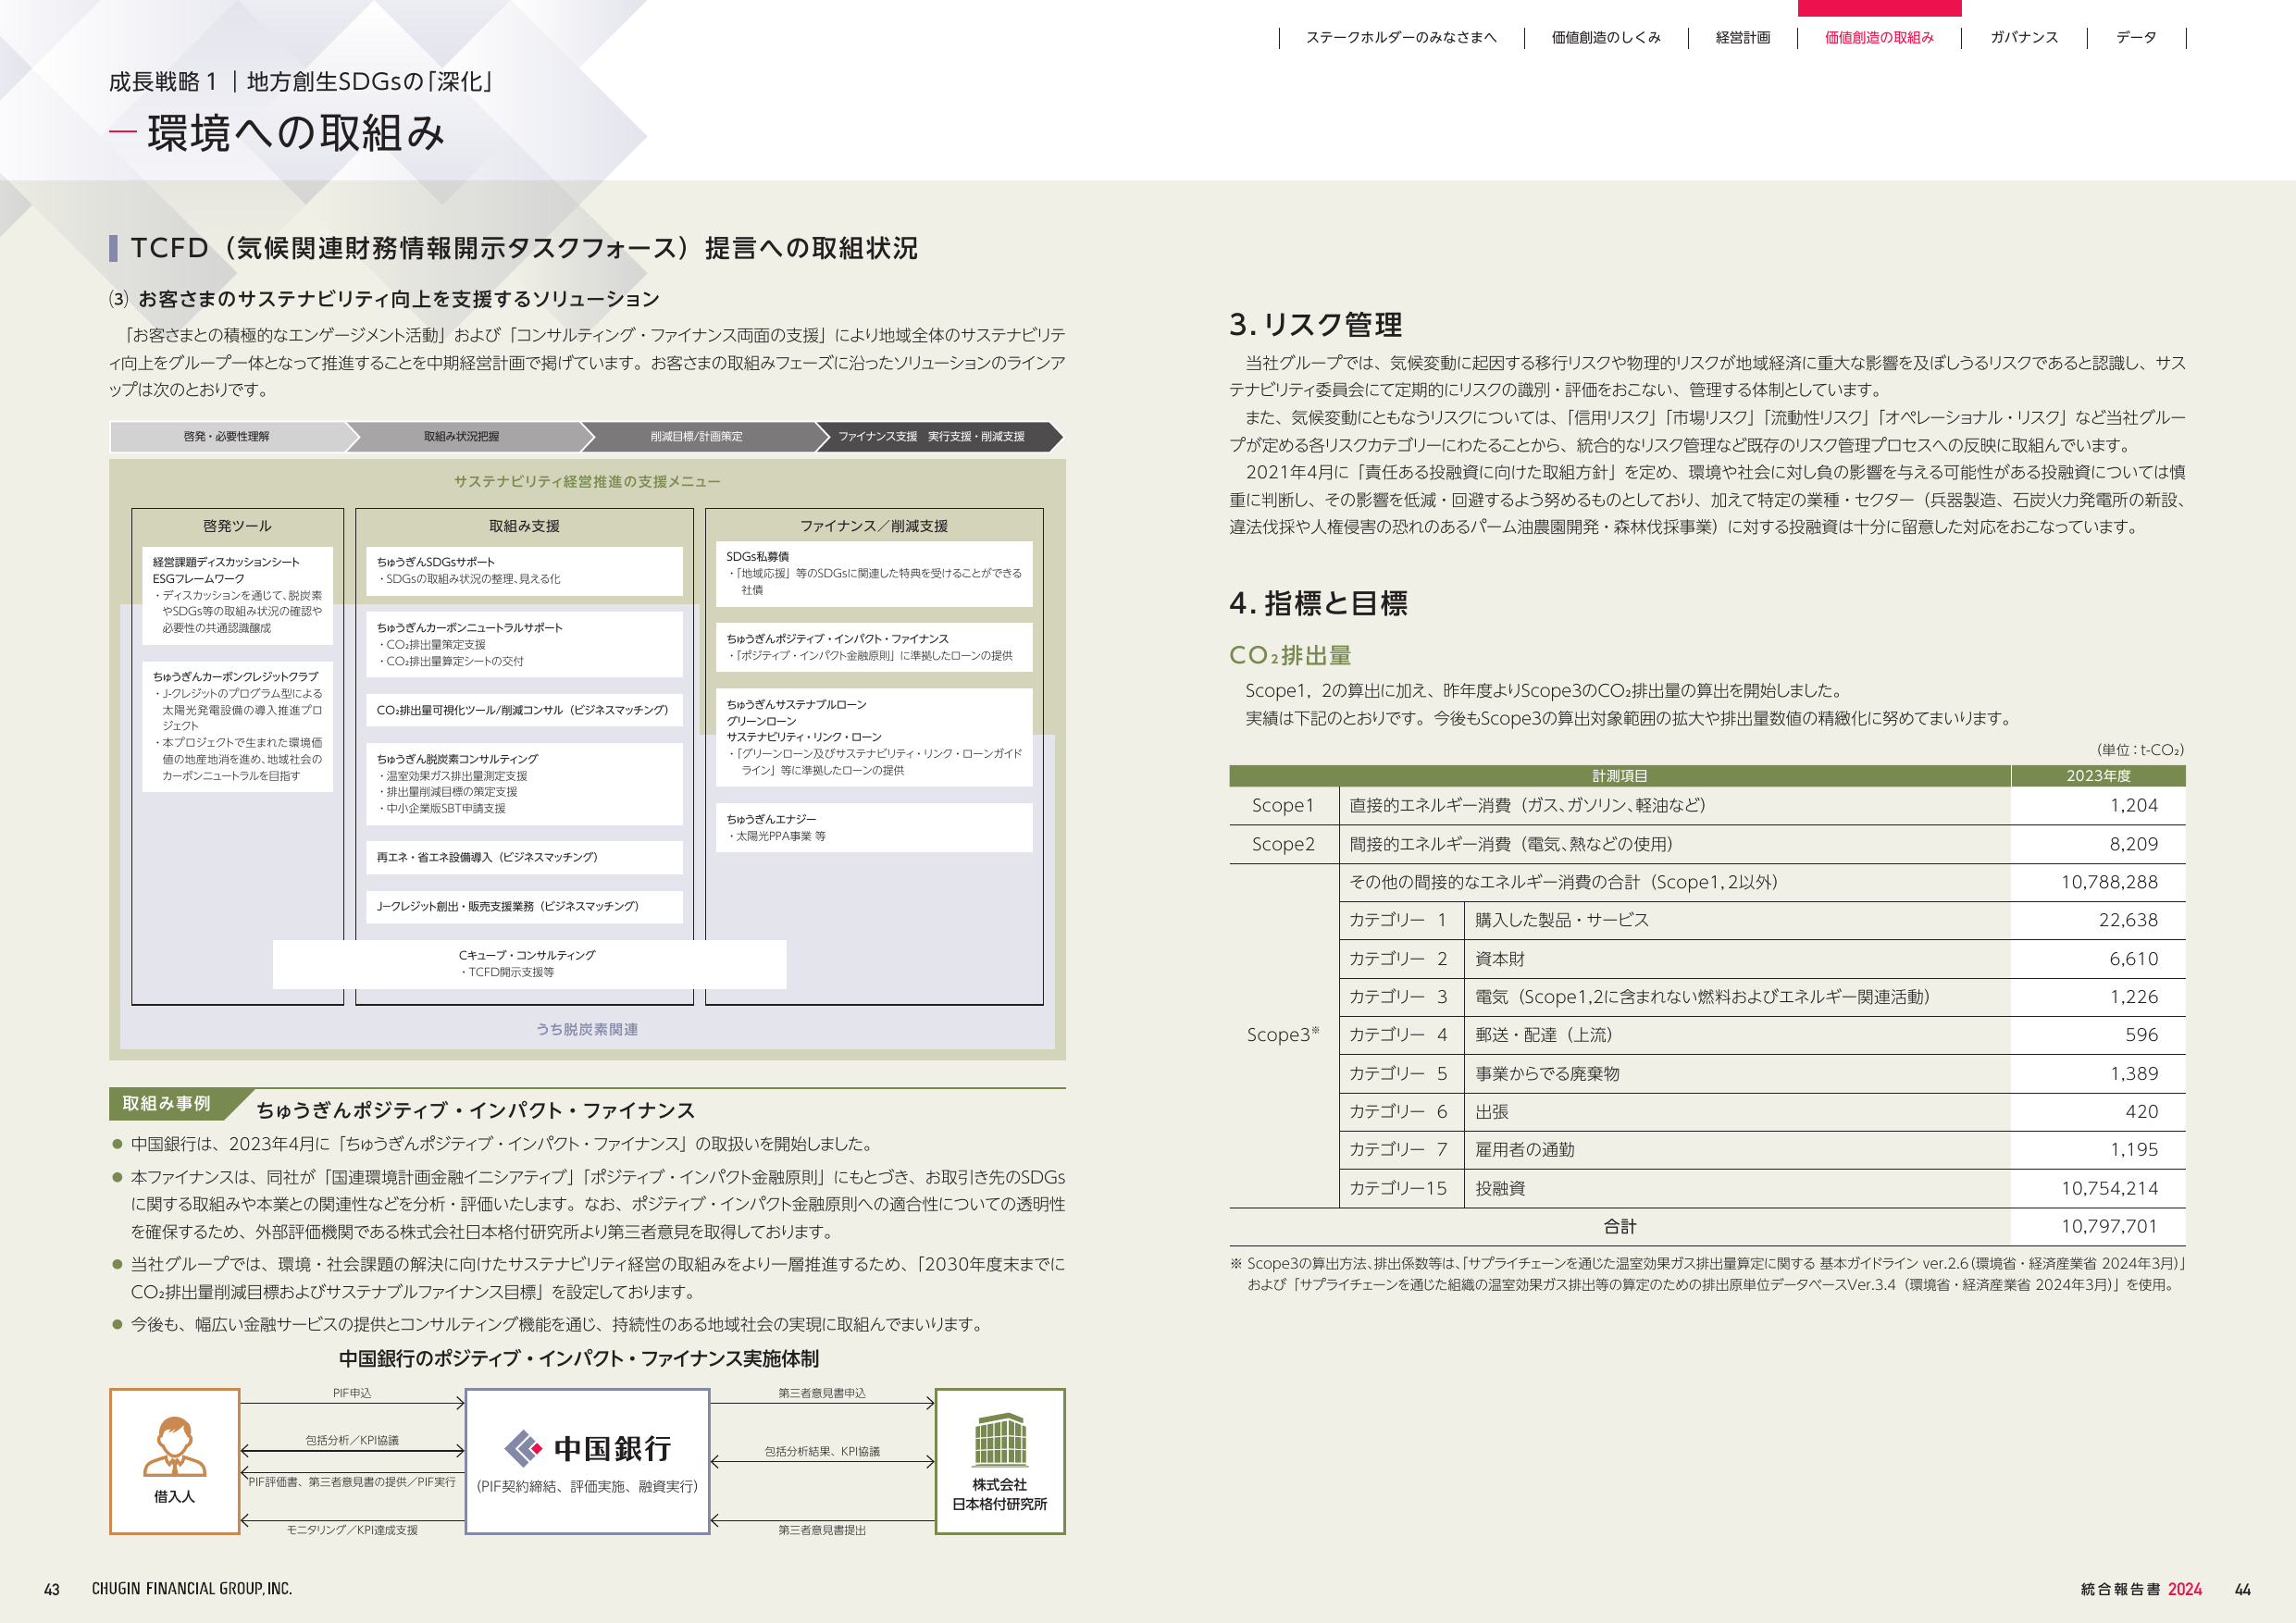Viewport: 2296px width, 1623px height.
Task: Select the ちゅうぎん脱炭素コンサルティング box
Action: point(524,784)
